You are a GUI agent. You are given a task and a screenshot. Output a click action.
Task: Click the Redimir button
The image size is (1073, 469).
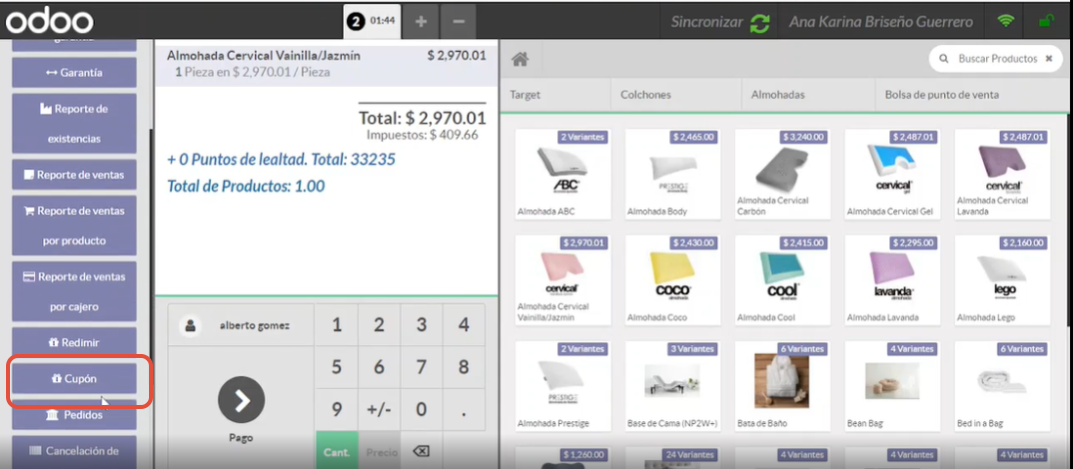point(74,342)
